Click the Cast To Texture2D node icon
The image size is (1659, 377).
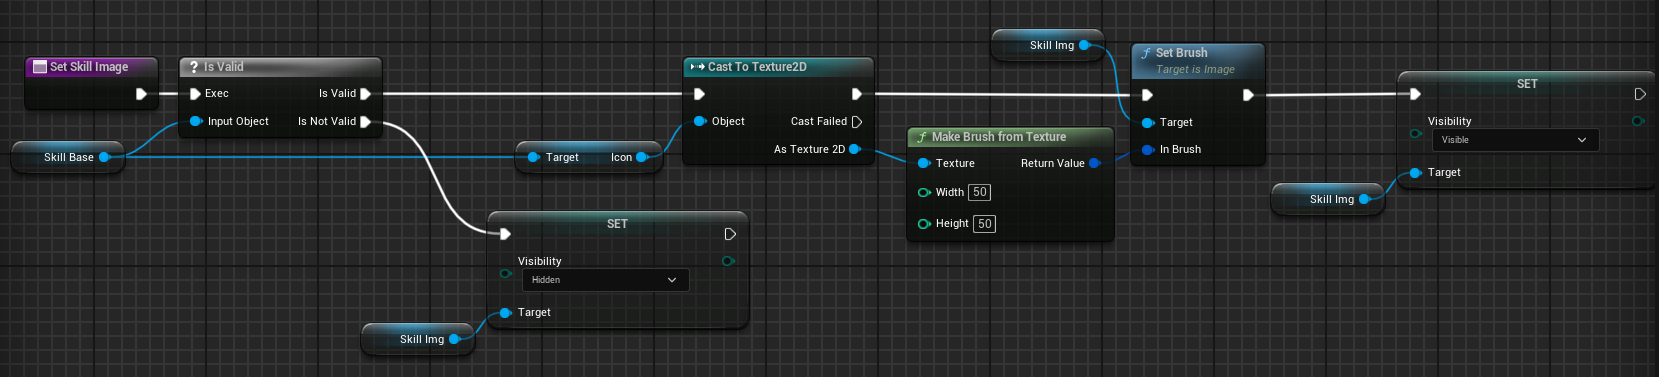697,67
